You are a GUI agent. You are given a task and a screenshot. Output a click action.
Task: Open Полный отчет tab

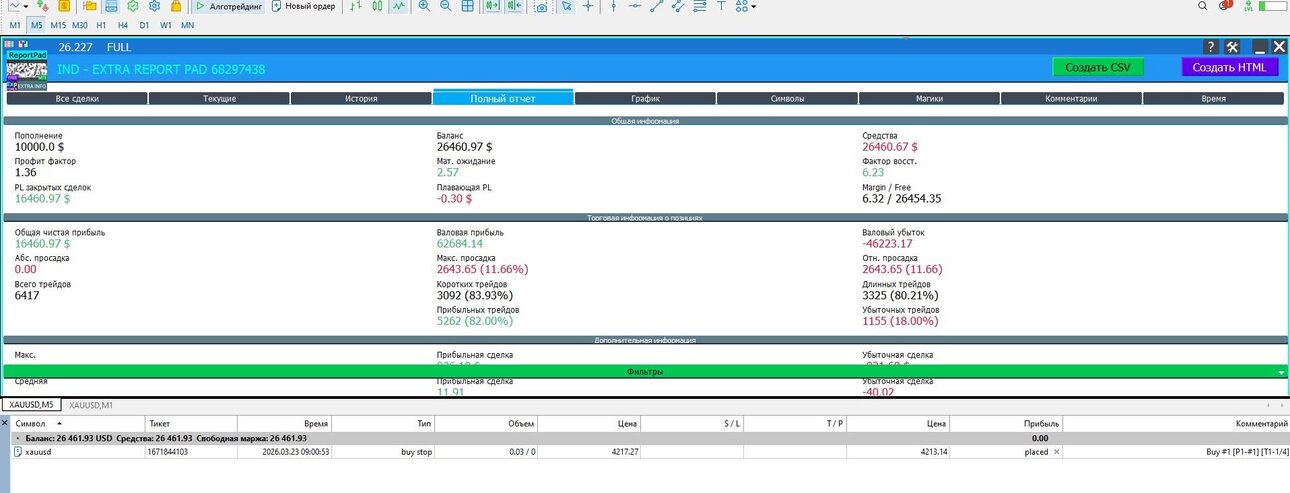[503, 98]
